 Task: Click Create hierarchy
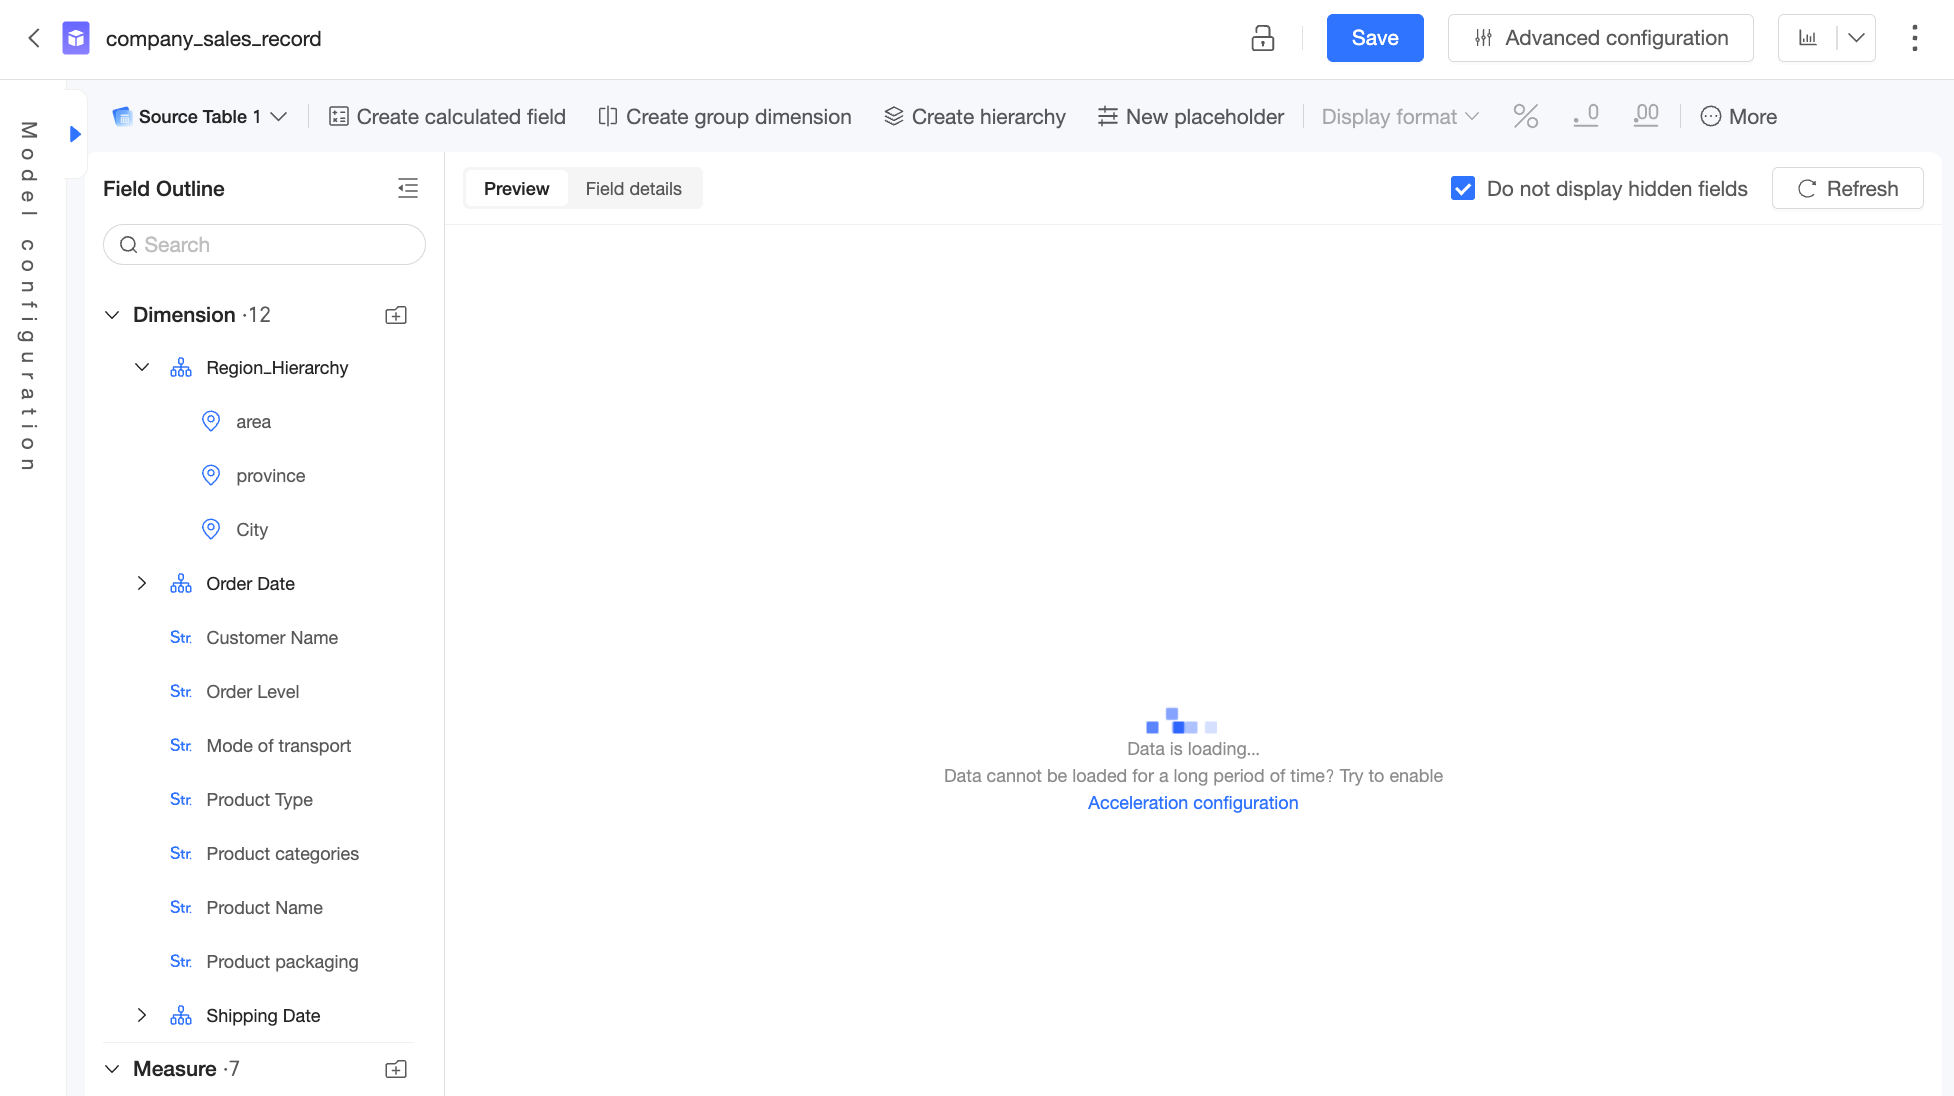[975, 117]
